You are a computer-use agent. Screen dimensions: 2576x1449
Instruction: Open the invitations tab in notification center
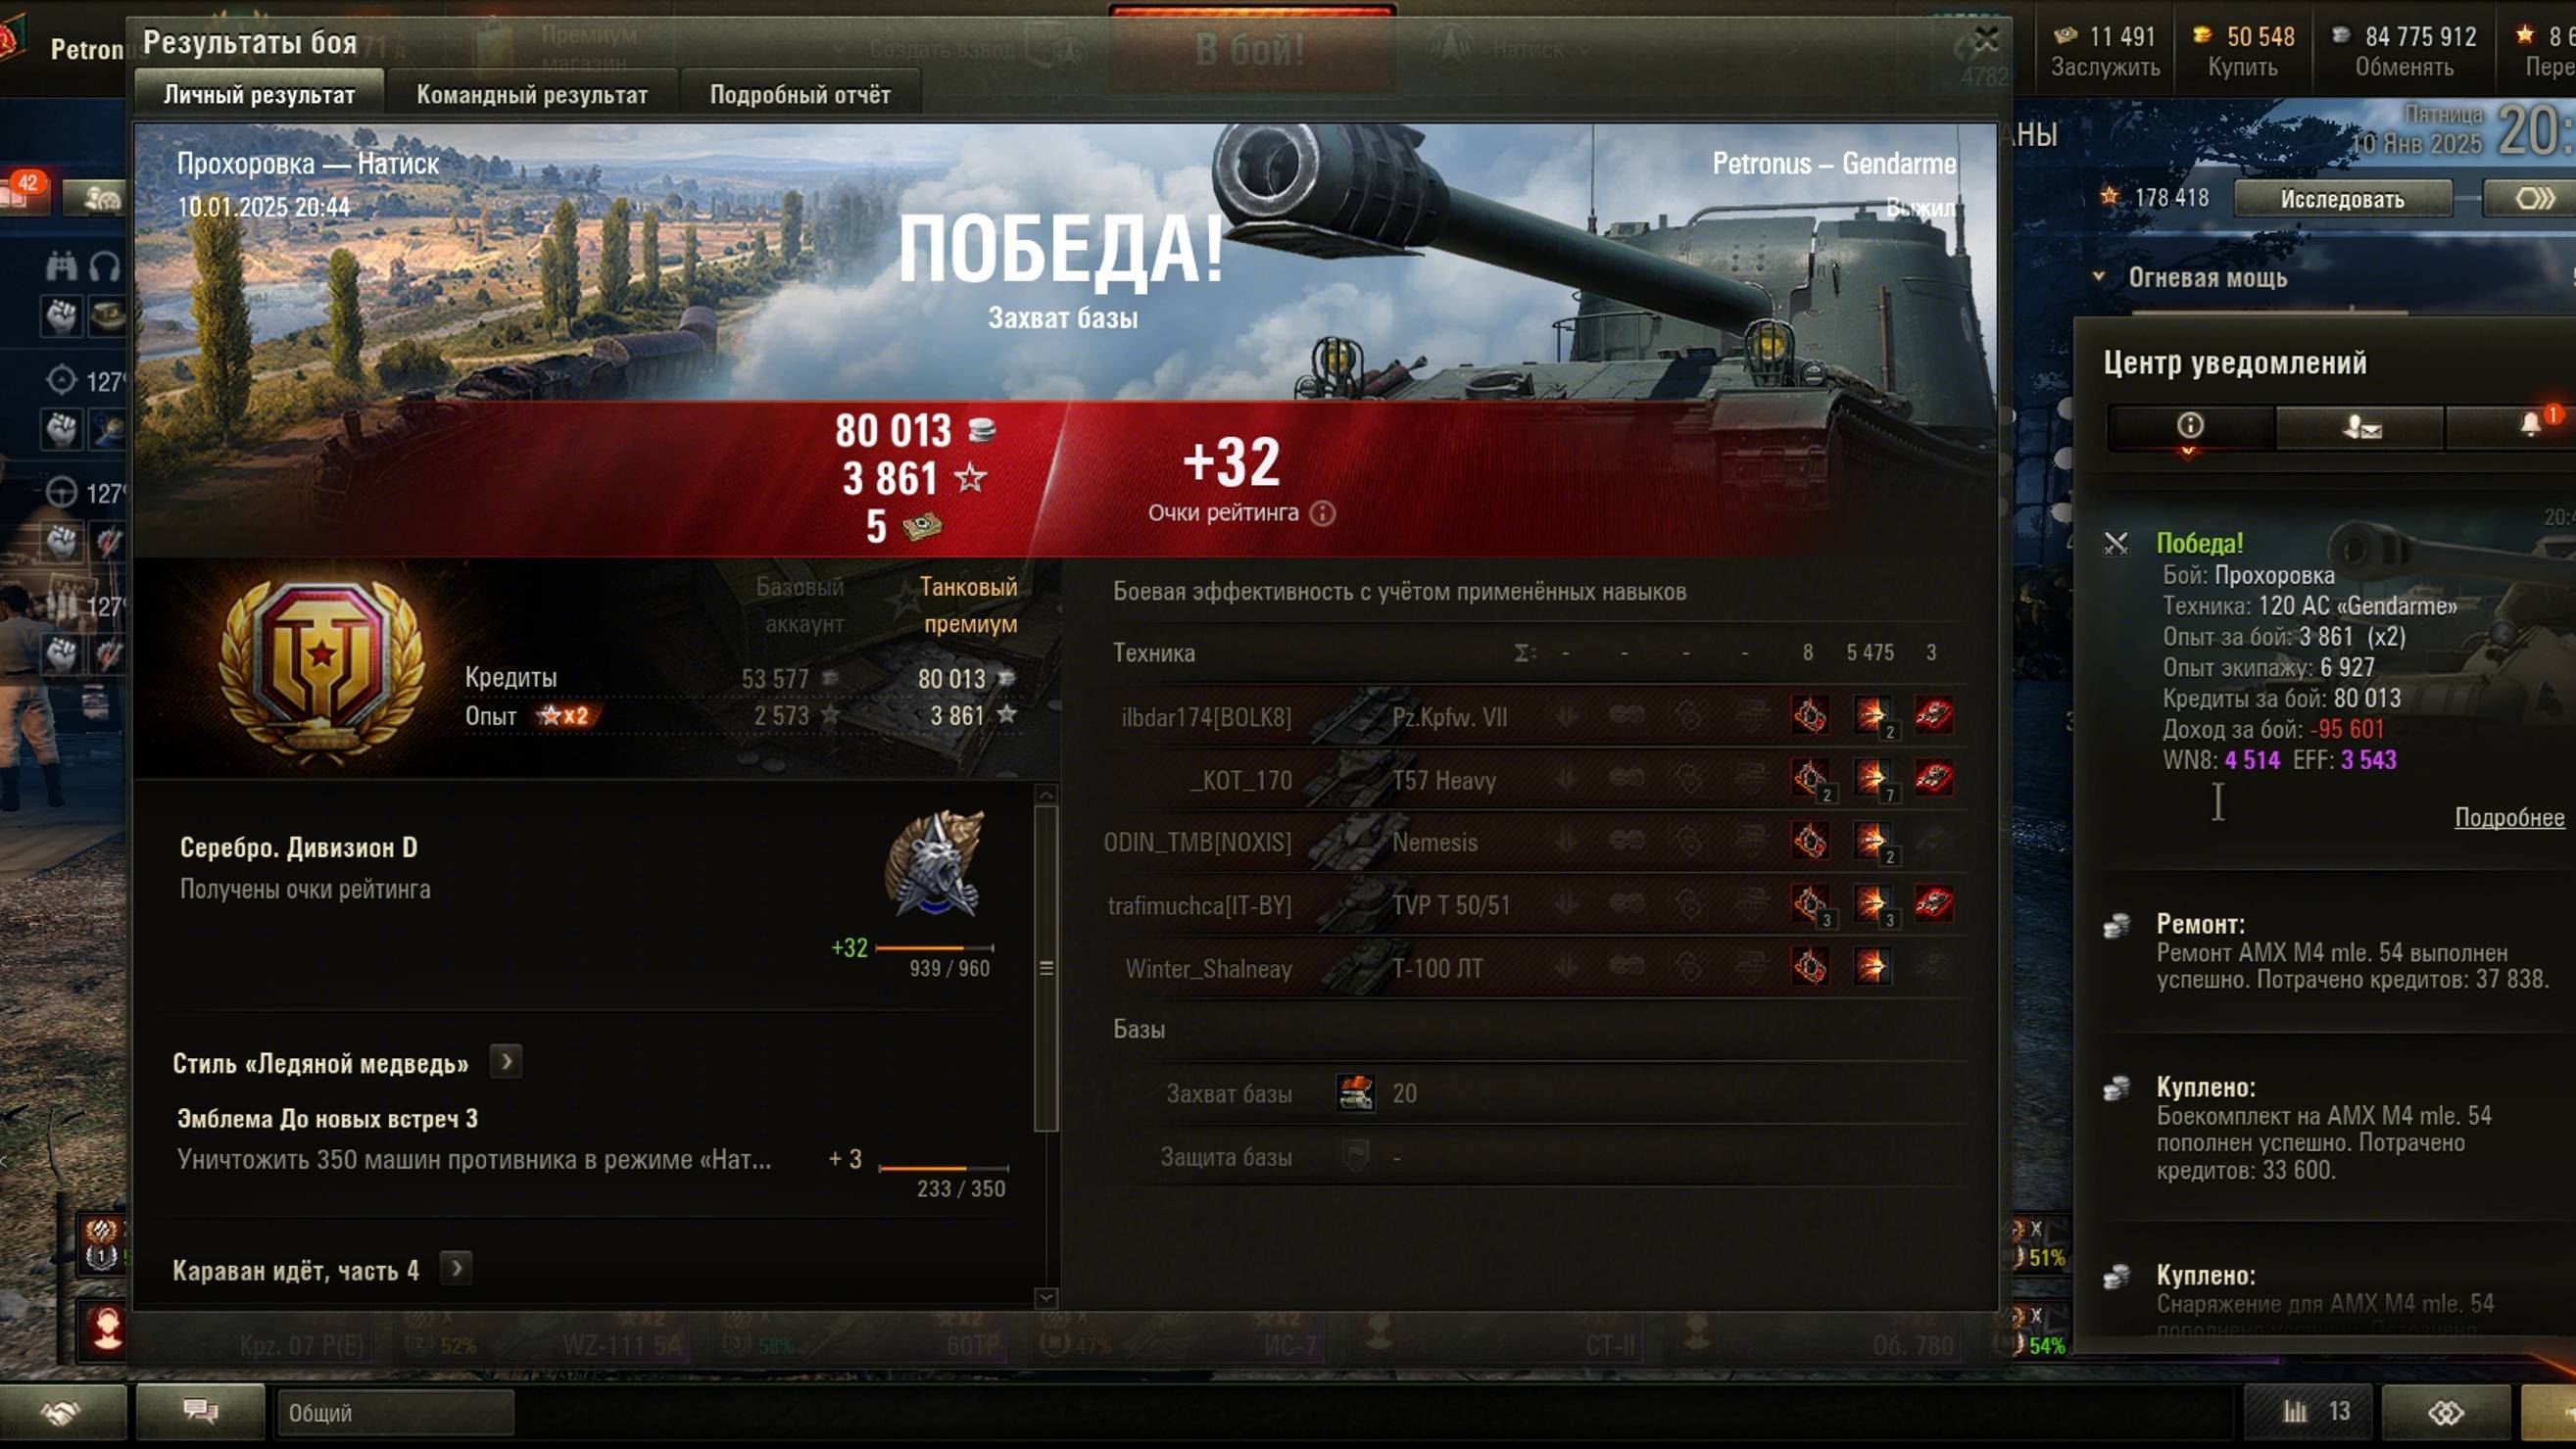(2361, 427)
